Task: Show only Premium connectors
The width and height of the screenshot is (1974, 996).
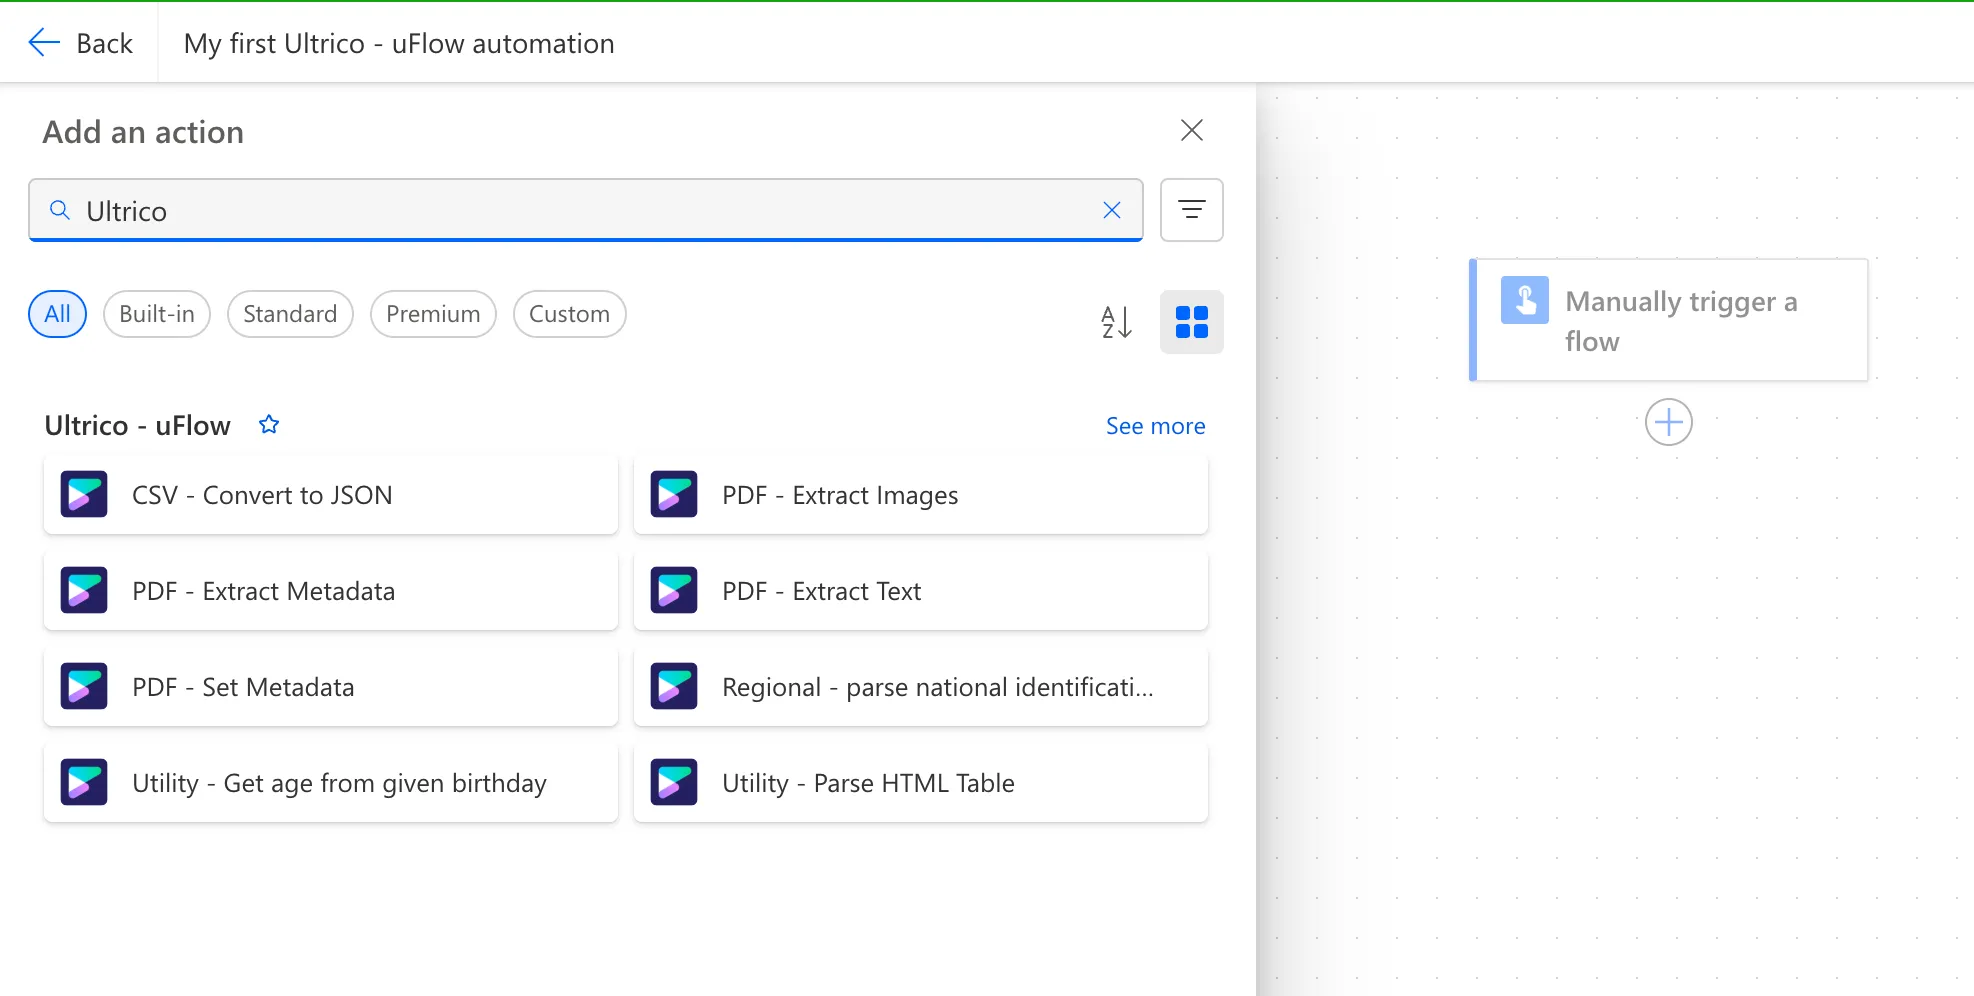Action: (x=433, y=314)
